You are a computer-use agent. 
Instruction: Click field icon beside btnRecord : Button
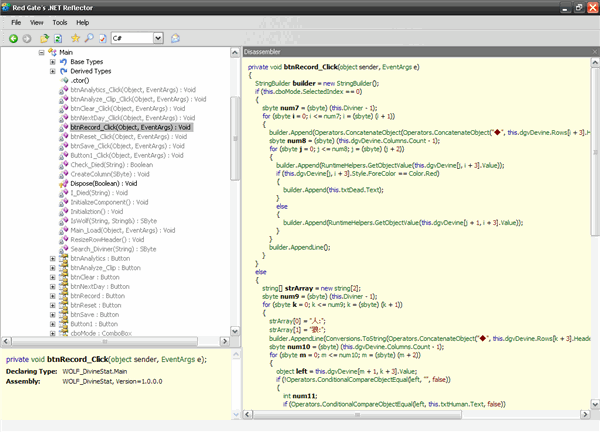coord(64,296)
